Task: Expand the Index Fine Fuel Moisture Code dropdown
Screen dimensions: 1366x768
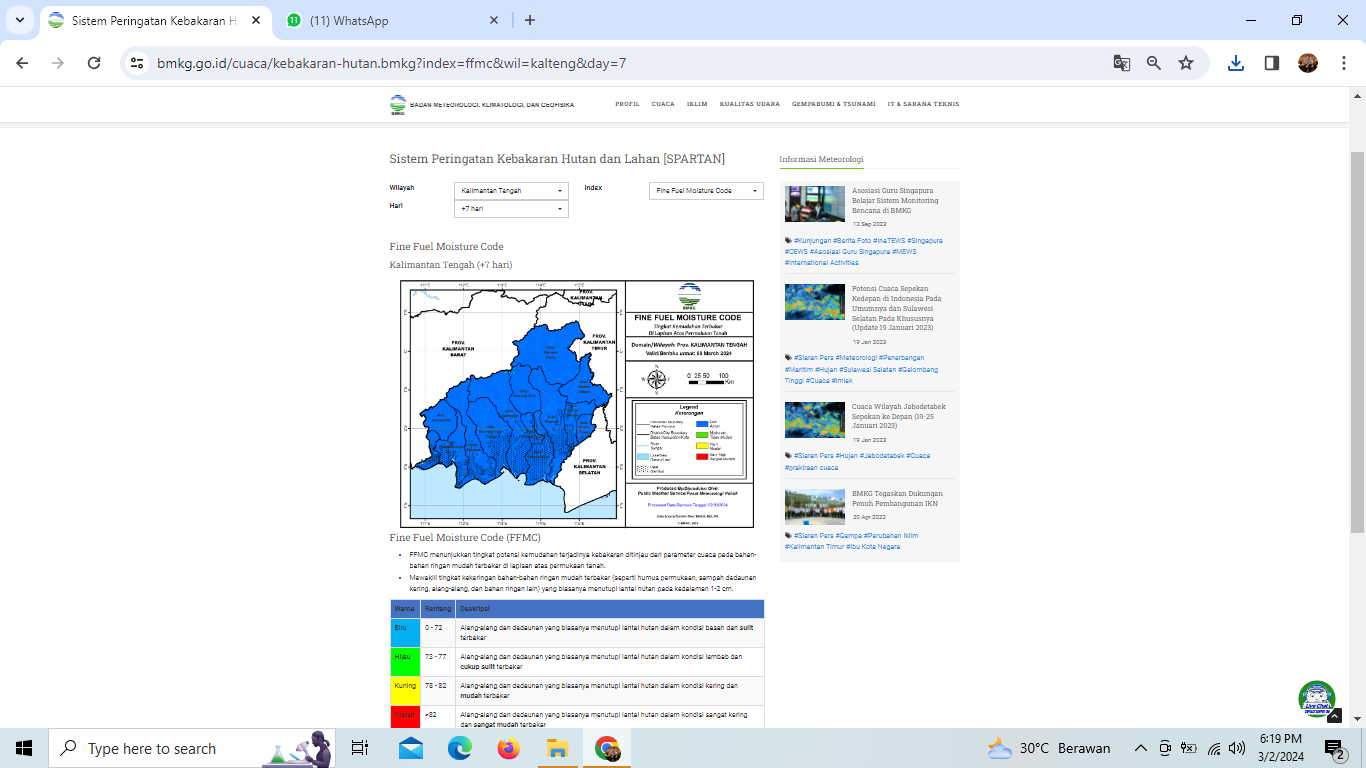Action: 706,190
